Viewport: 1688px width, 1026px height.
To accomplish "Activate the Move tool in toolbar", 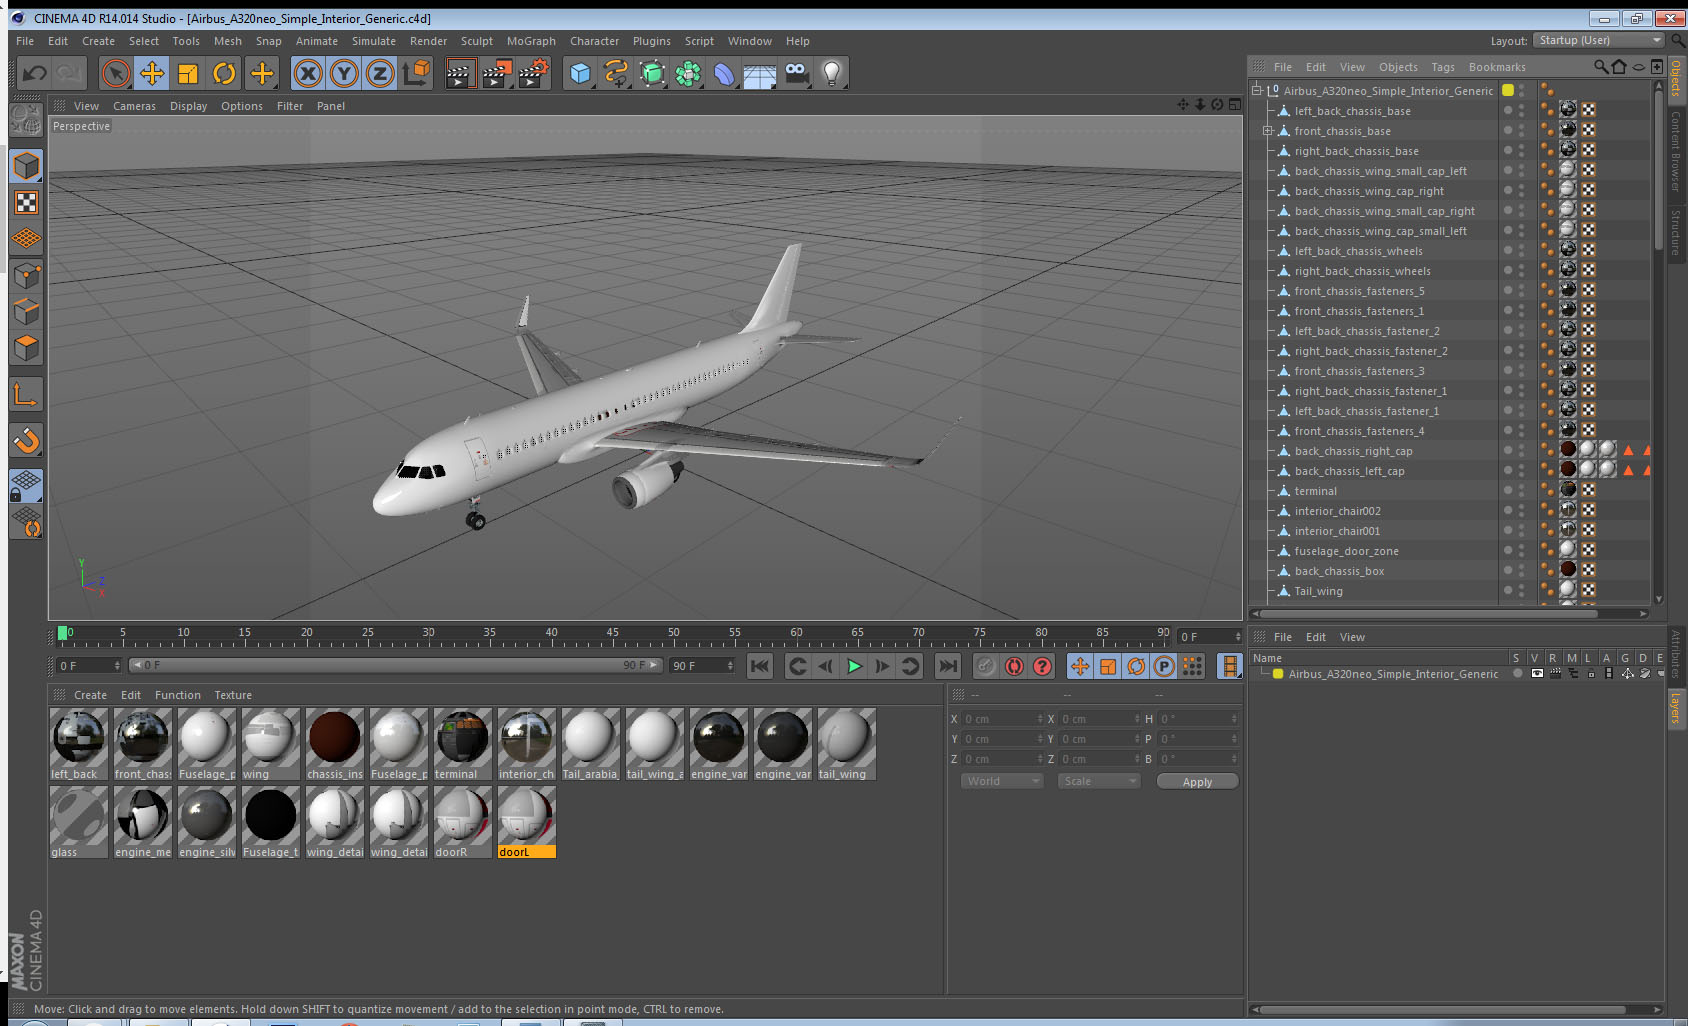I will 152,73.
